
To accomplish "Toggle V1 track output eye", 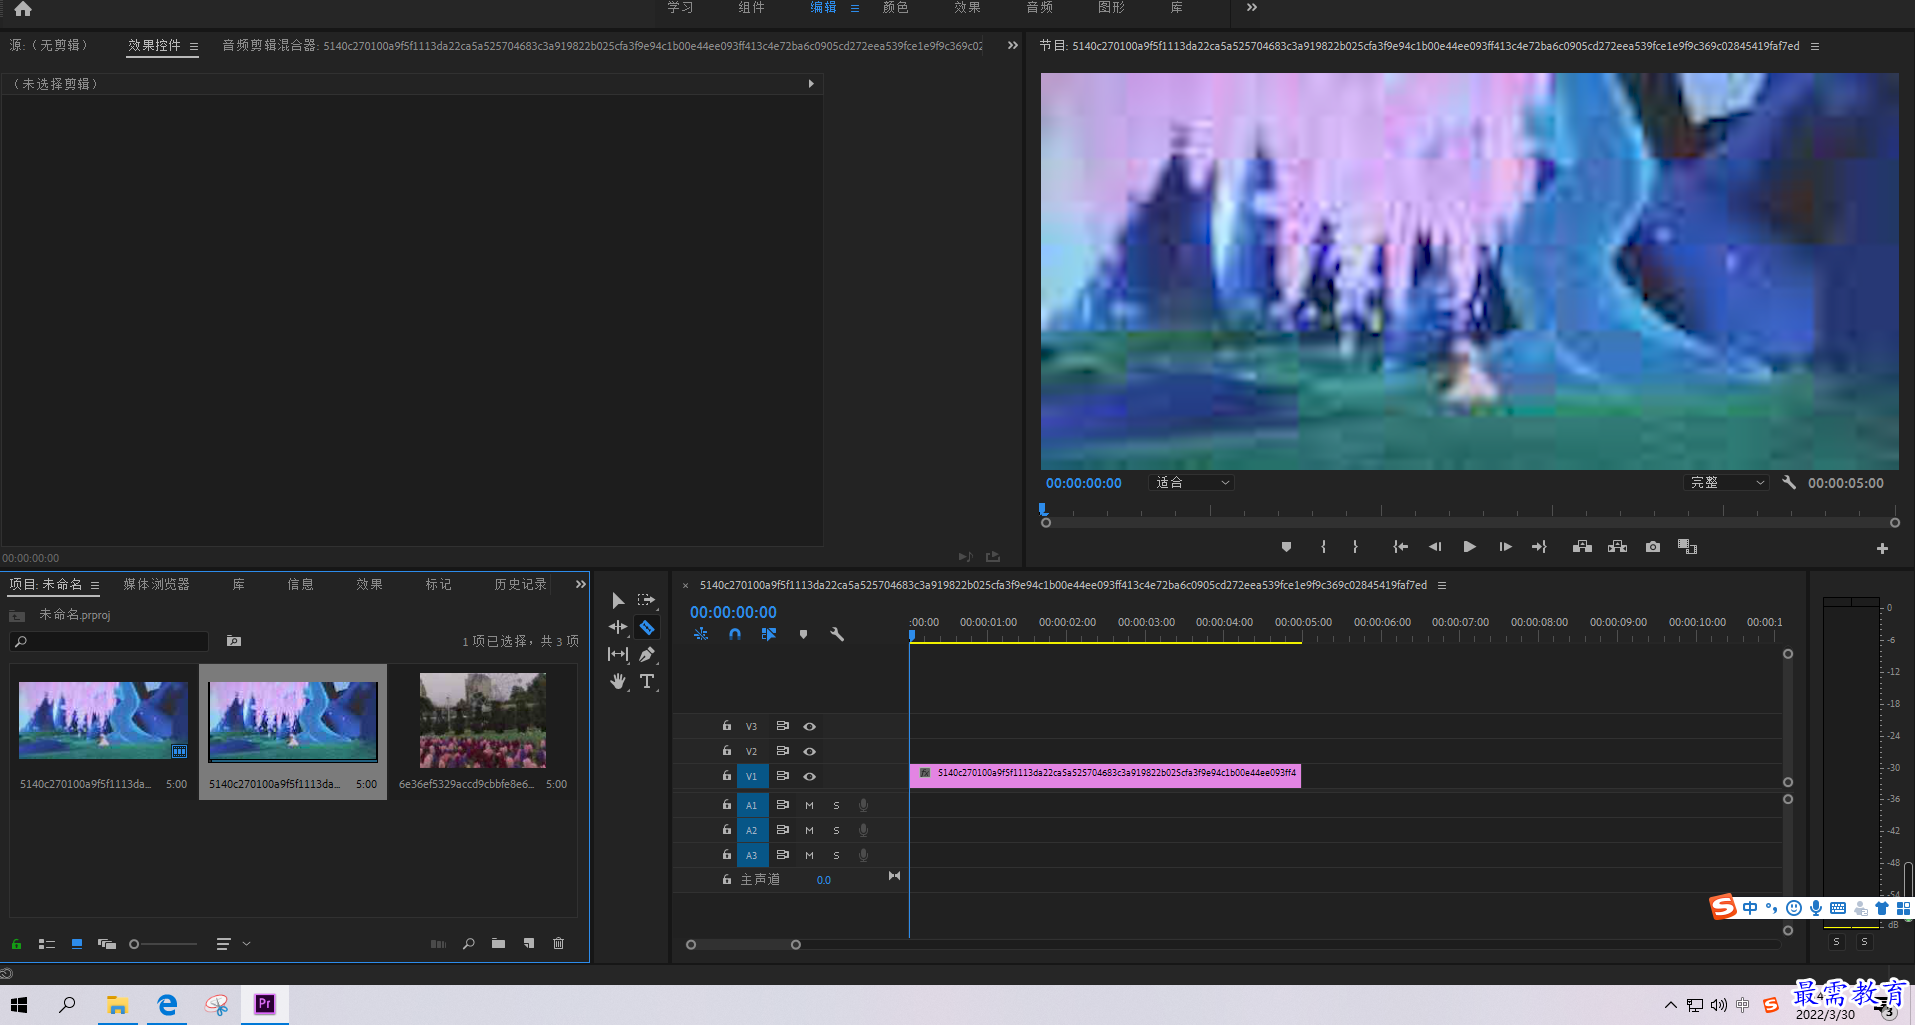I will point(809,776).
